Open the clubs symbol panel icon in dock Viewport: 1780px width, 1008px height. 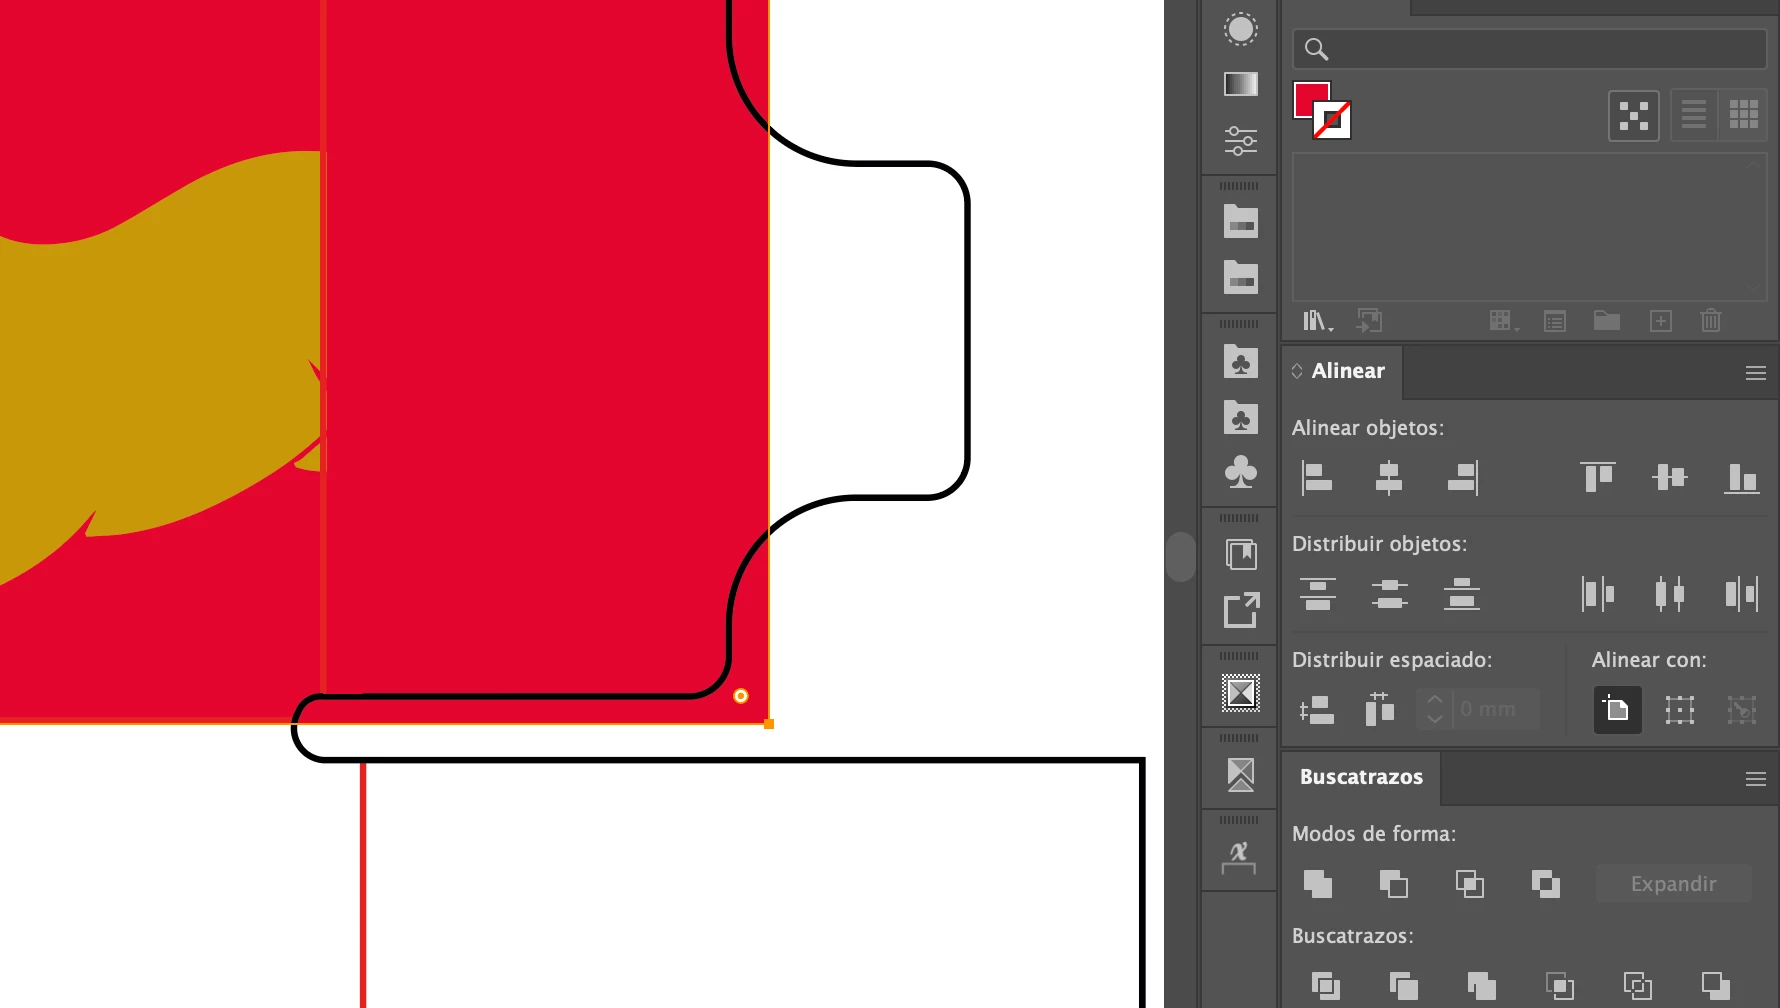pos(1240,472)
